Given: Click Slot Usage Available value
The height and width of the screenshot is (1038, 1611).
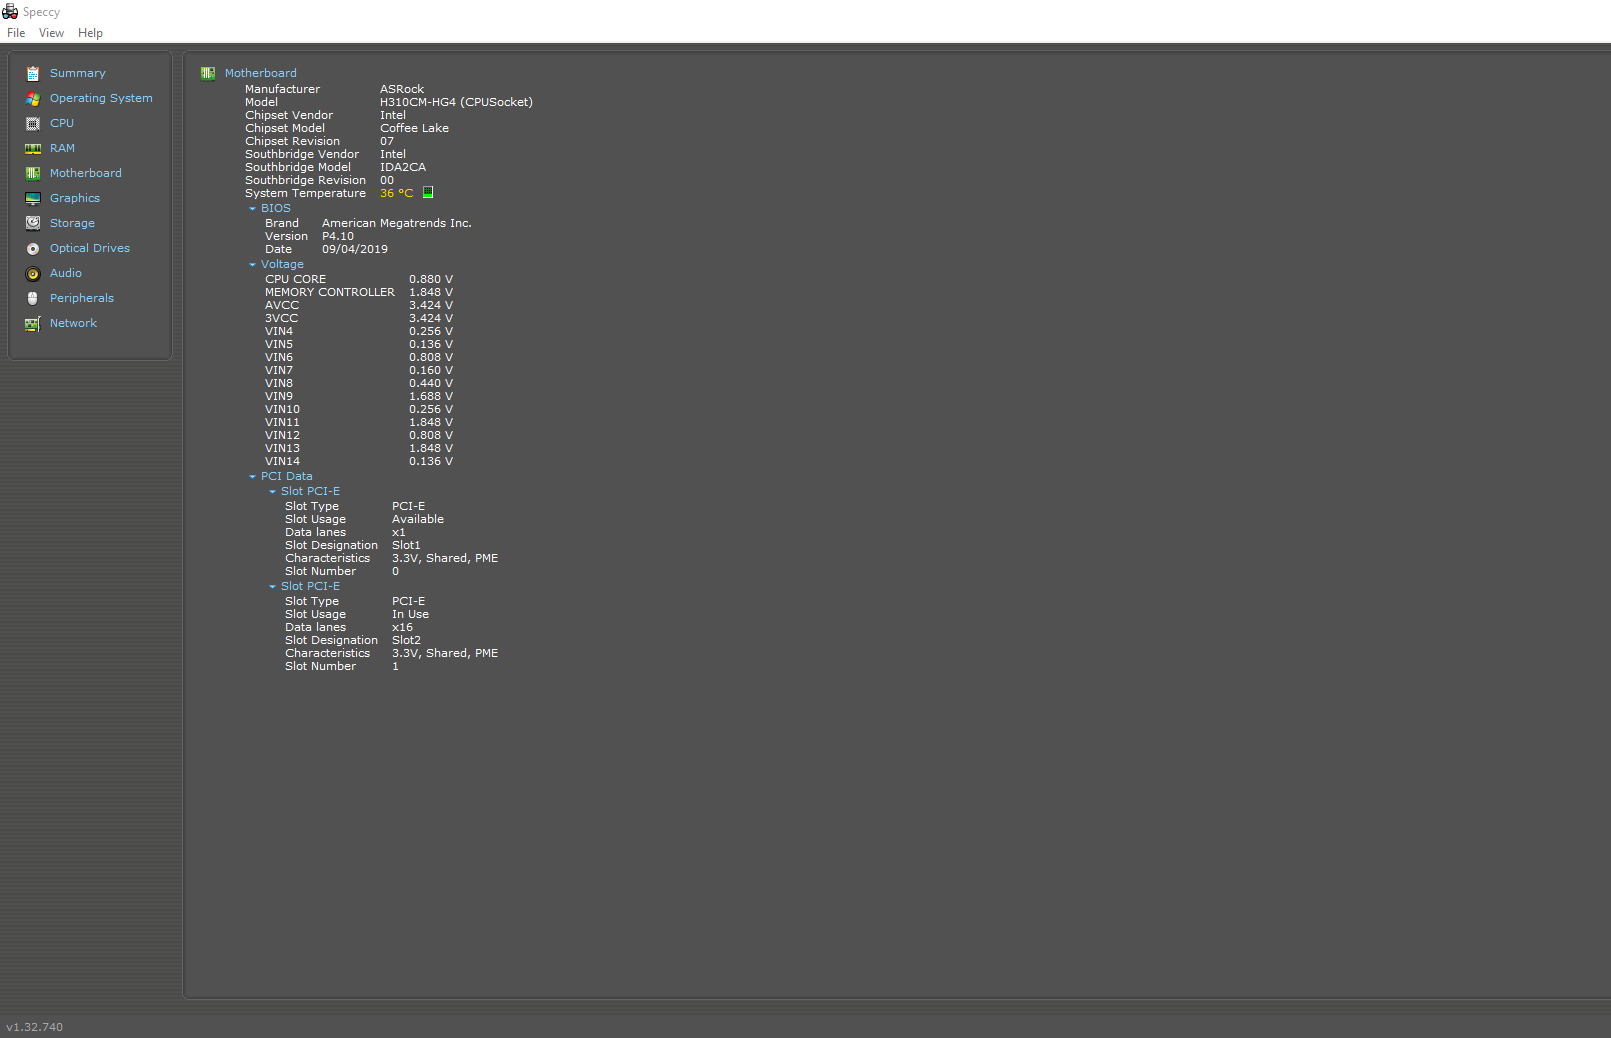Looking at the screenshot, I should [418, 519].
